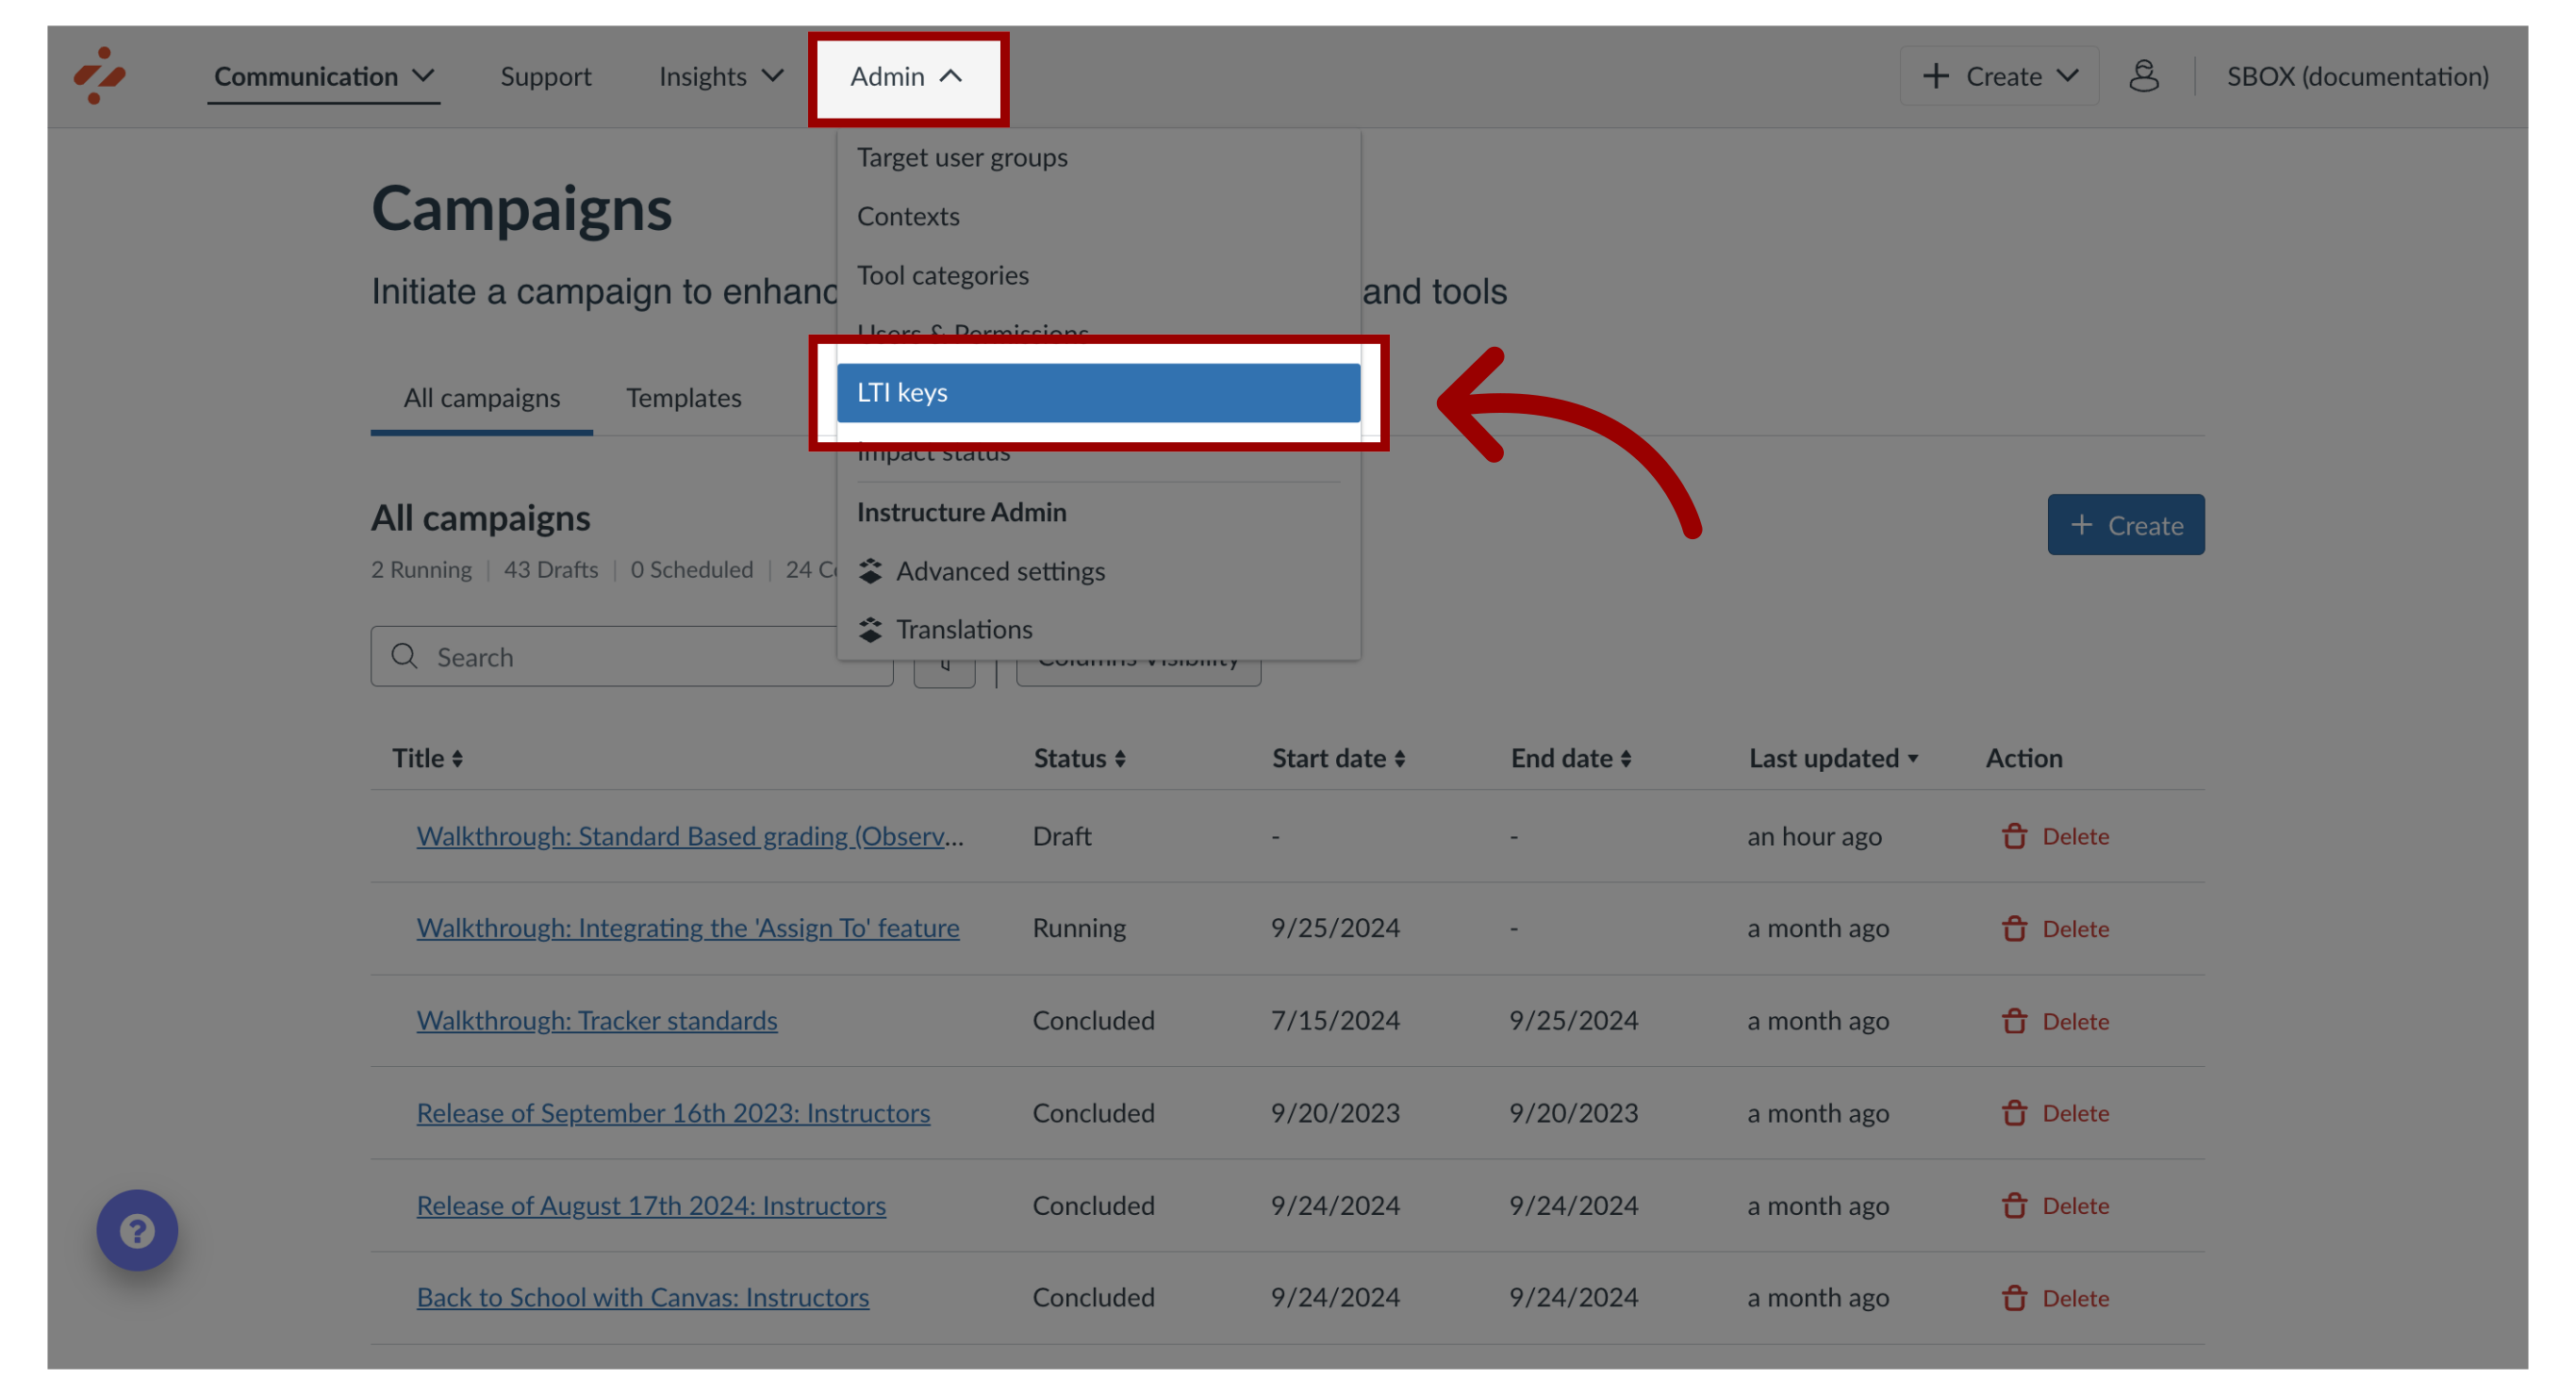Image resolution: width=2576 pixels, height=1395 pixels.
Task: Click plus icon in top Create button
Action: coord(1936,76)
